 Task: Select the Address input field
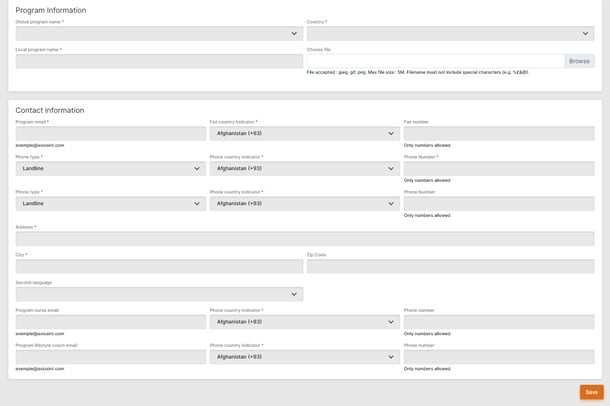[304, 238]
